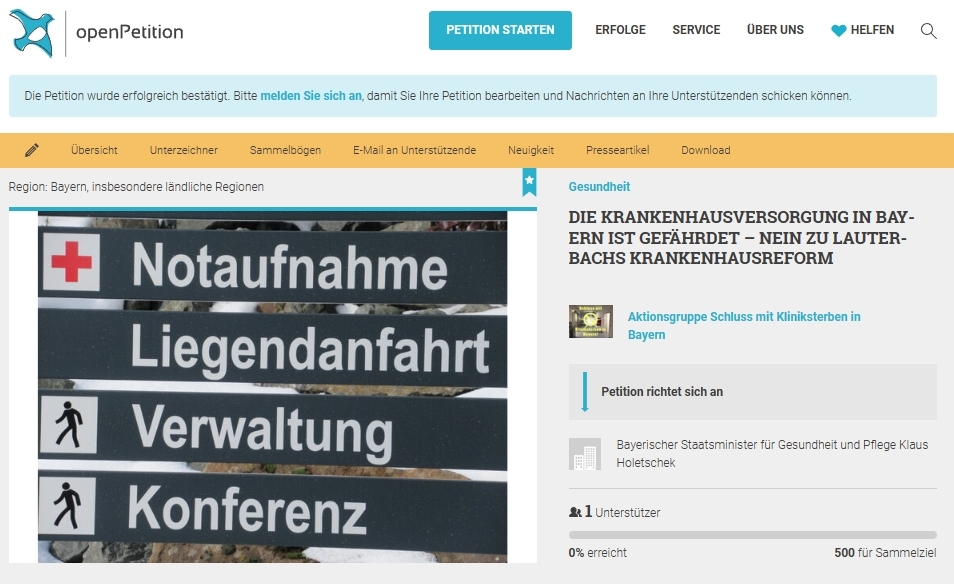This screenshot has height=584, width=954.
Task: Go to the Sammelbögen tab
Action: click(x=285, y=150)
